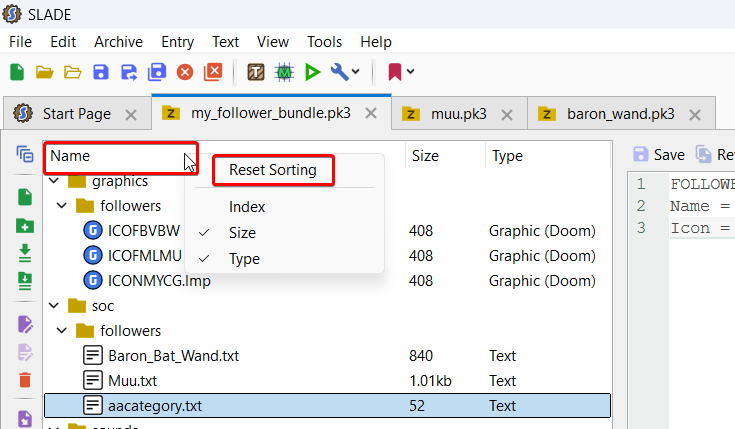Switch to the baron_wand.pk3 tab
The height and width of the screenshot is (429, 735).
click(621, 114)
